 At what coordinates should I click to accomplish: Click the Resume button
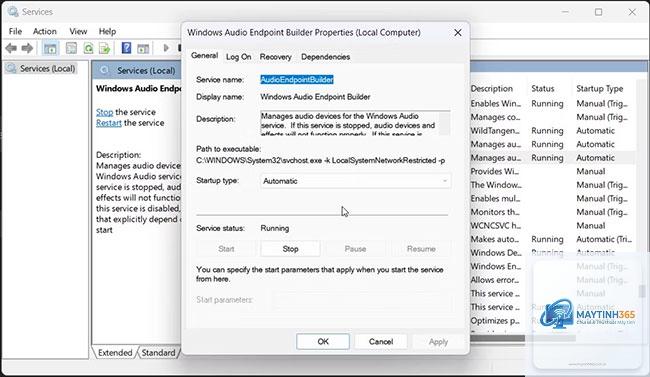pyautogui.click(x=421, y=249)
